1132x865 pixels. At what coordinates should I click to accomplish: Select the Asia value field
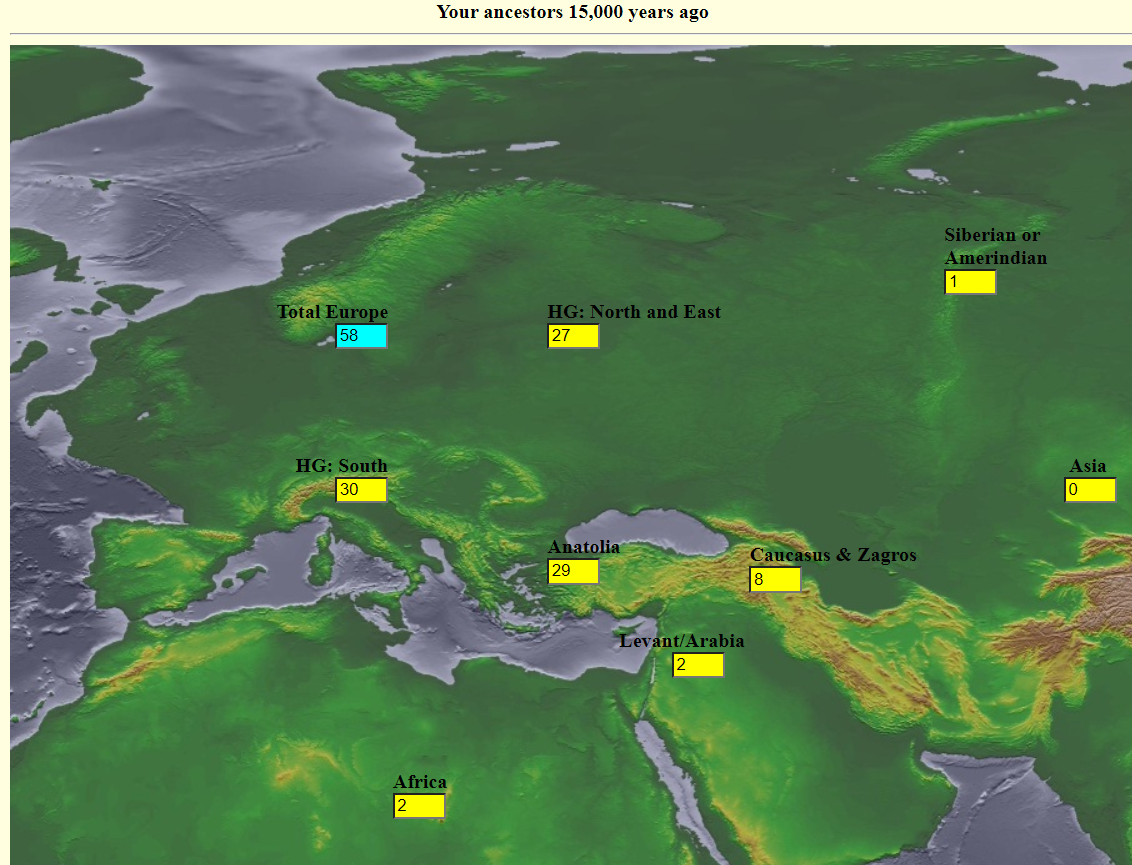[1090, 490]
